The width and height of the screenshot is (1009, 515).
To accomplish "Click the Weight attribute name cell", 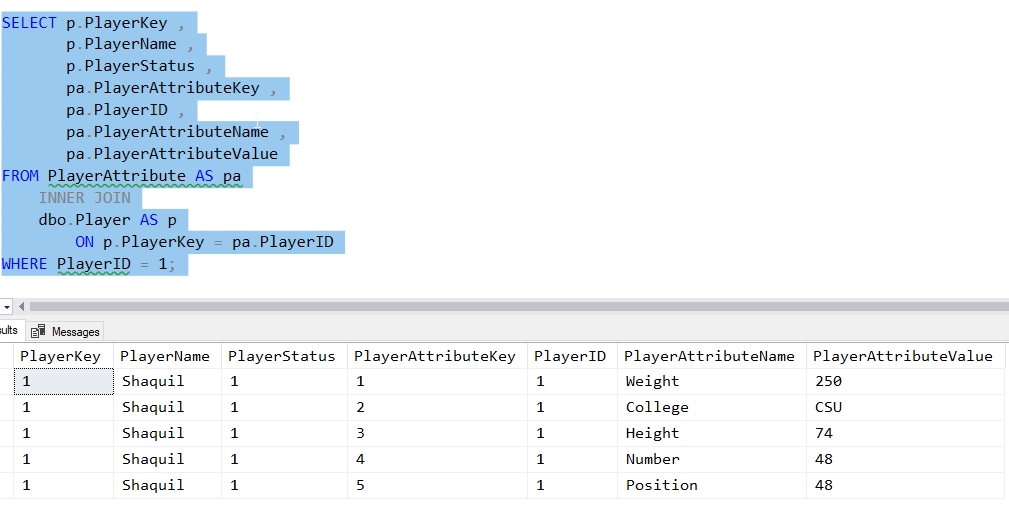I will pyautogui.click(x=652, y=381).
